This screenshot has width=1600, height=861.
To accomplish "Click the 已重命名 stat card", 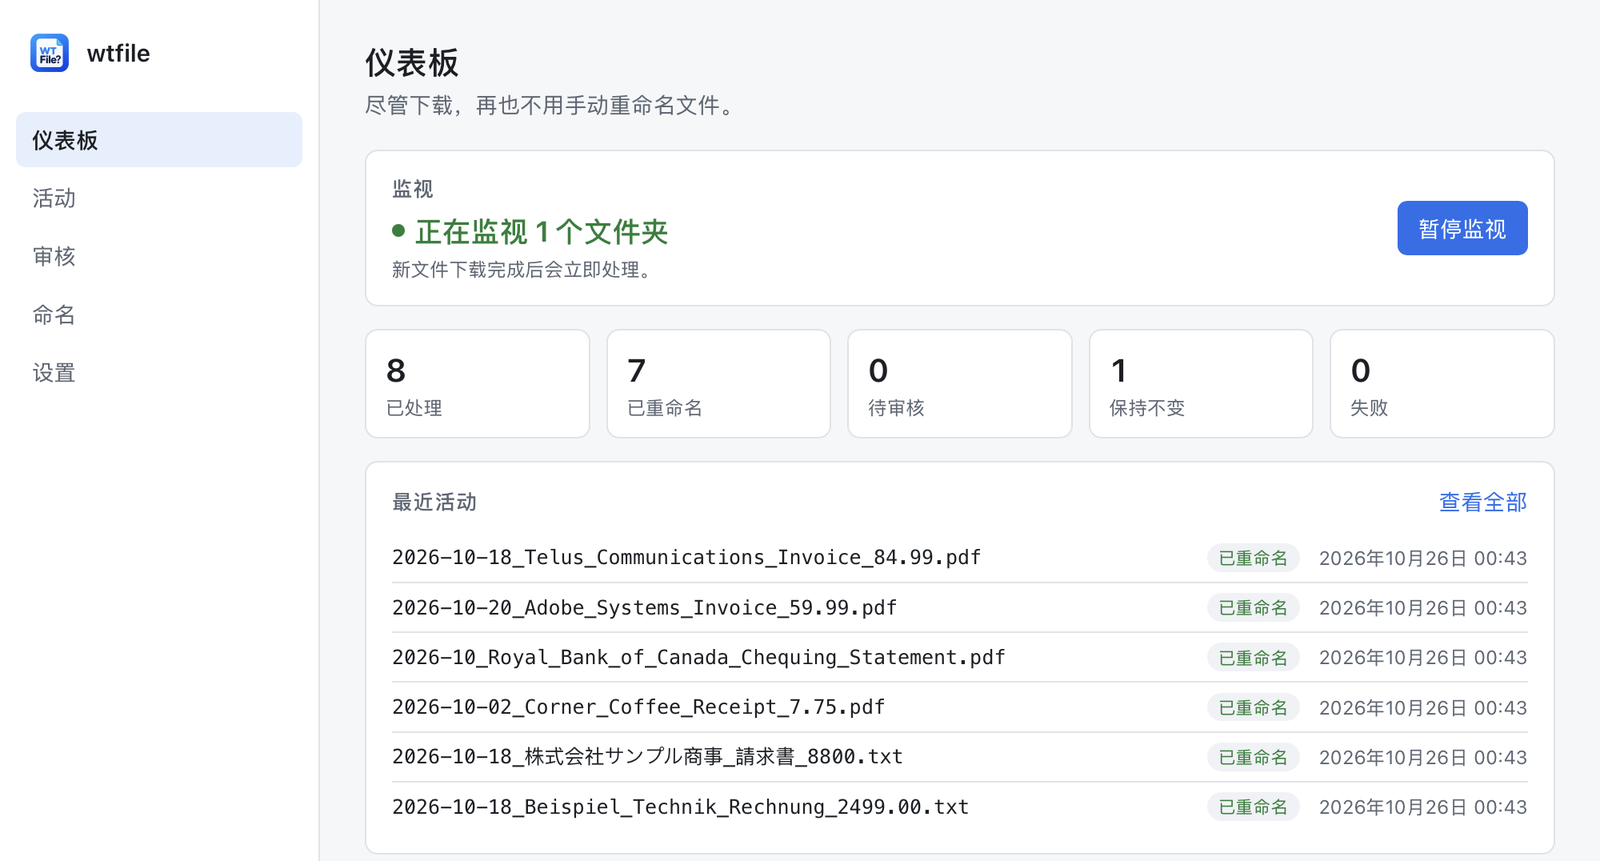I will [x=718, y=384].
